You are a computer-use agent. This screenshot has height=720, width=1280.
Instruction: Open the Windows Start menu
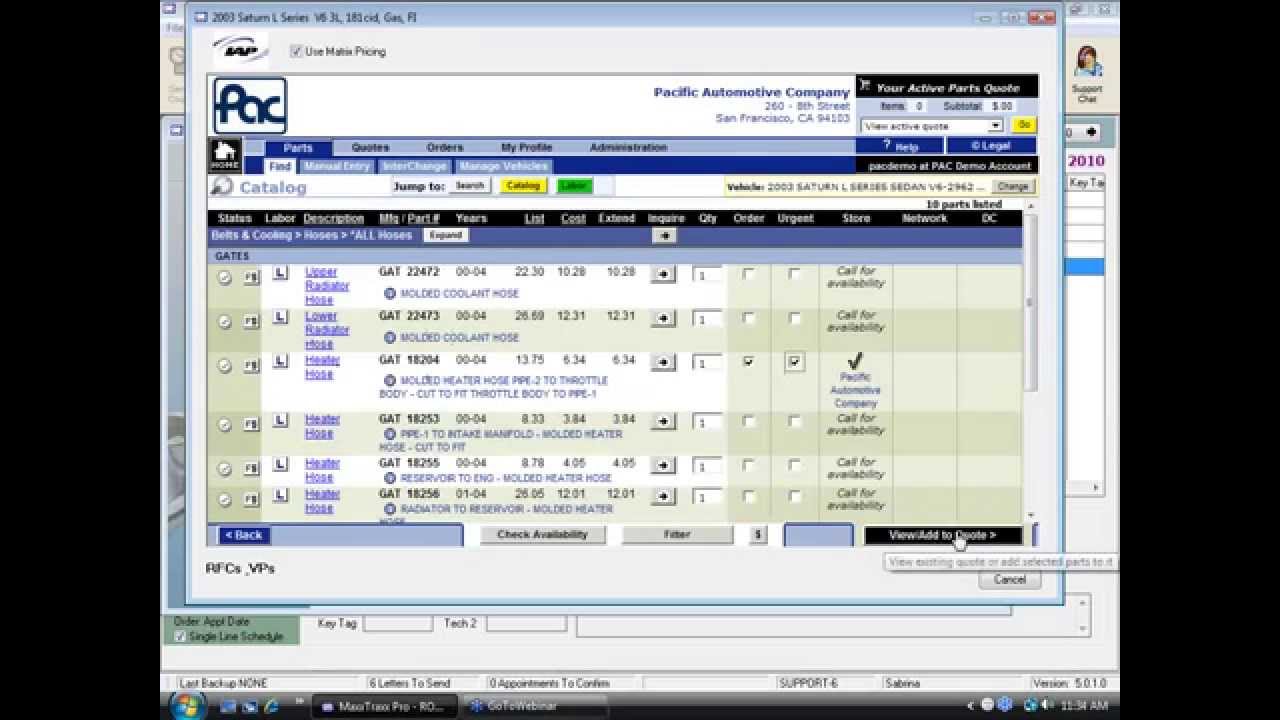coord(185,705)
